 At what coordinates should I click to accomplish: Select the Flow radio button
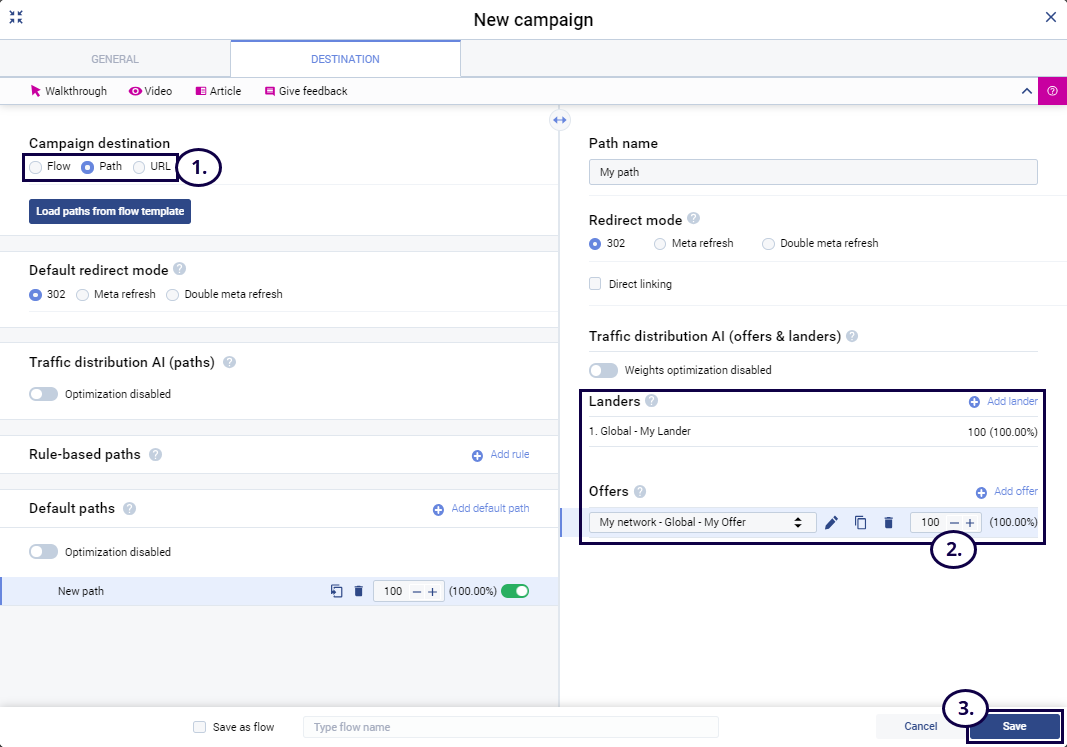tap(36, 167)
